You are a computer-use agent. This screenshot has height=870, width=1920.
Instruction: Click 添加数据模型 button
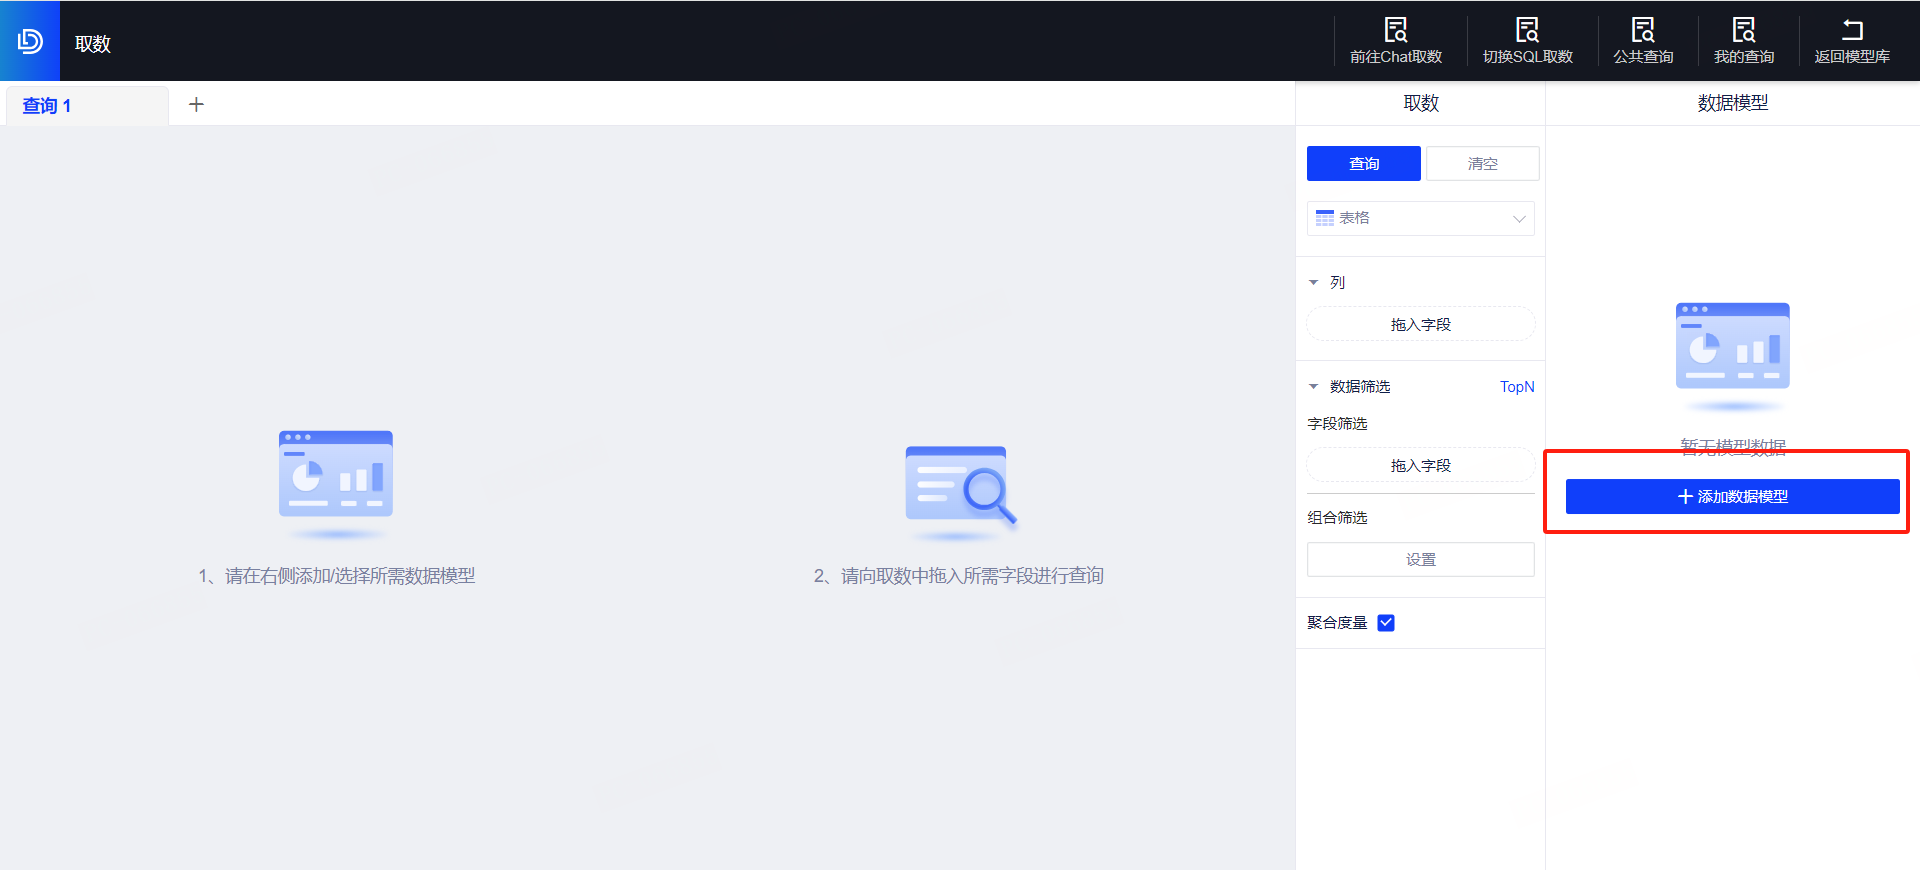coord(1732,497)
